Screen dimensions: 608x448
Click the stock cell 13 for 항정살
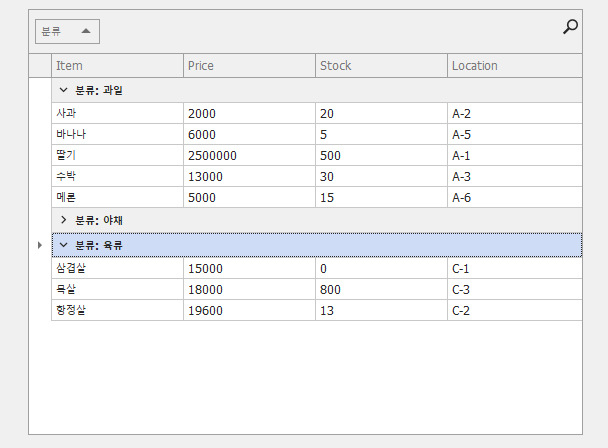click(x=382, y=310)
